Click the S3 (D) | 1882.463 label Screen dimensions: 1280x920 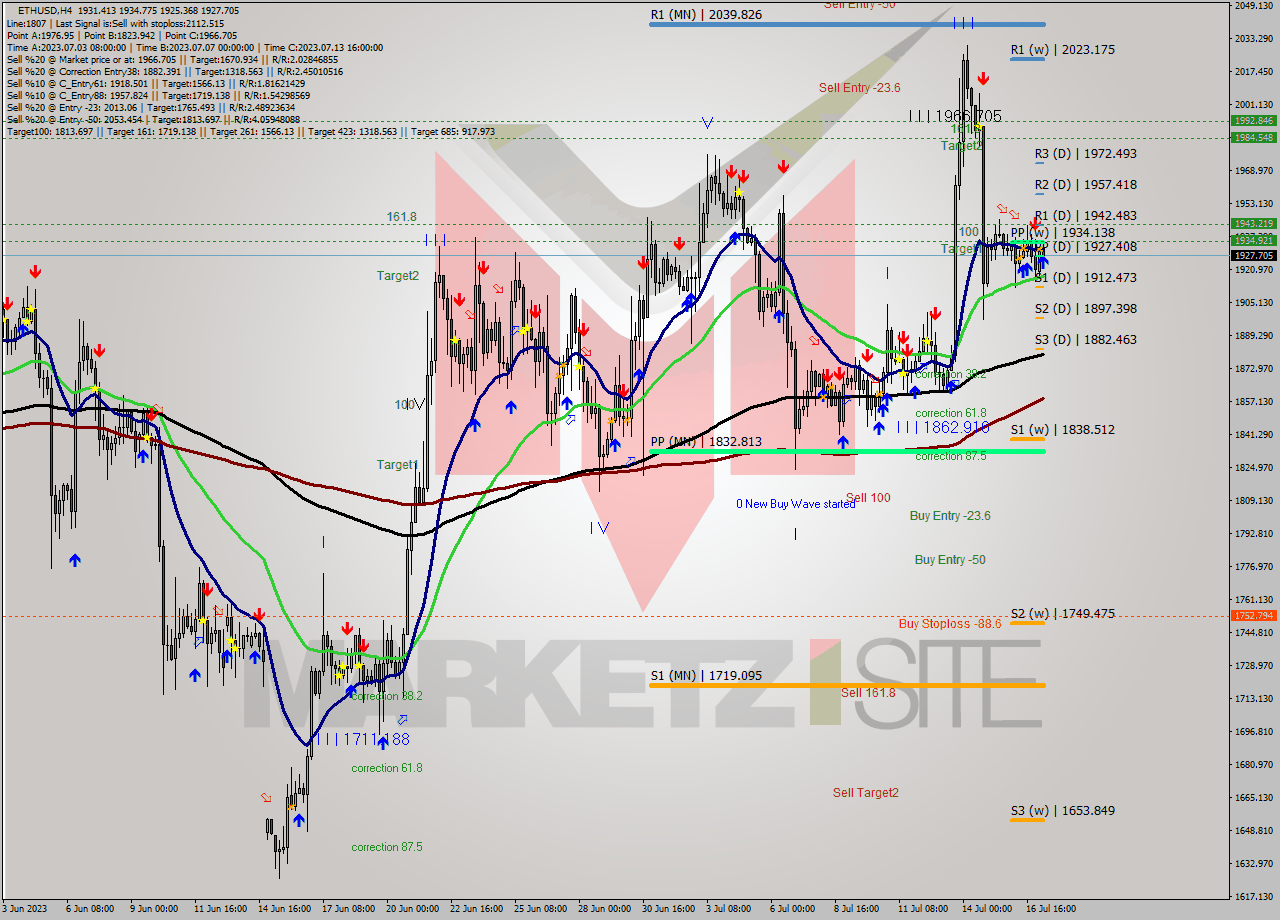[1085, 340]
